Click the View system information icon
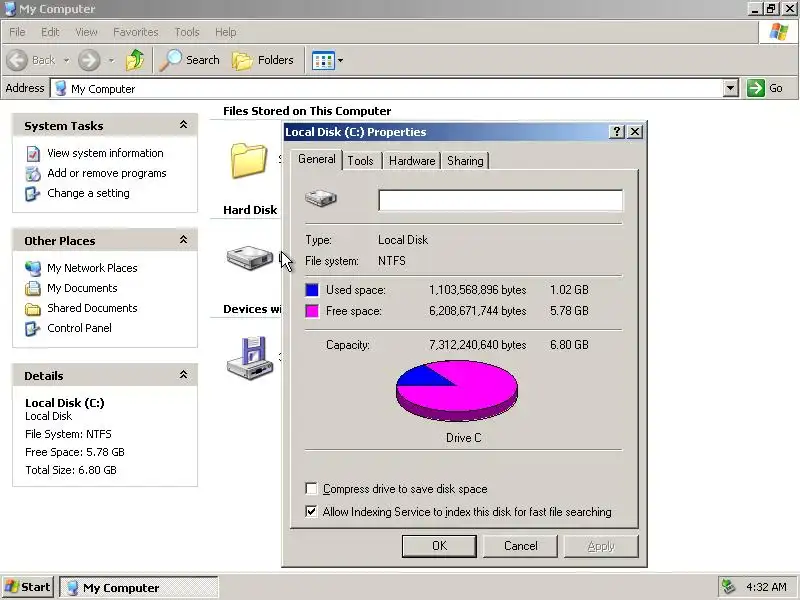Image resolution: width=800 pixels, height=600 pixels. coord(33,154)
